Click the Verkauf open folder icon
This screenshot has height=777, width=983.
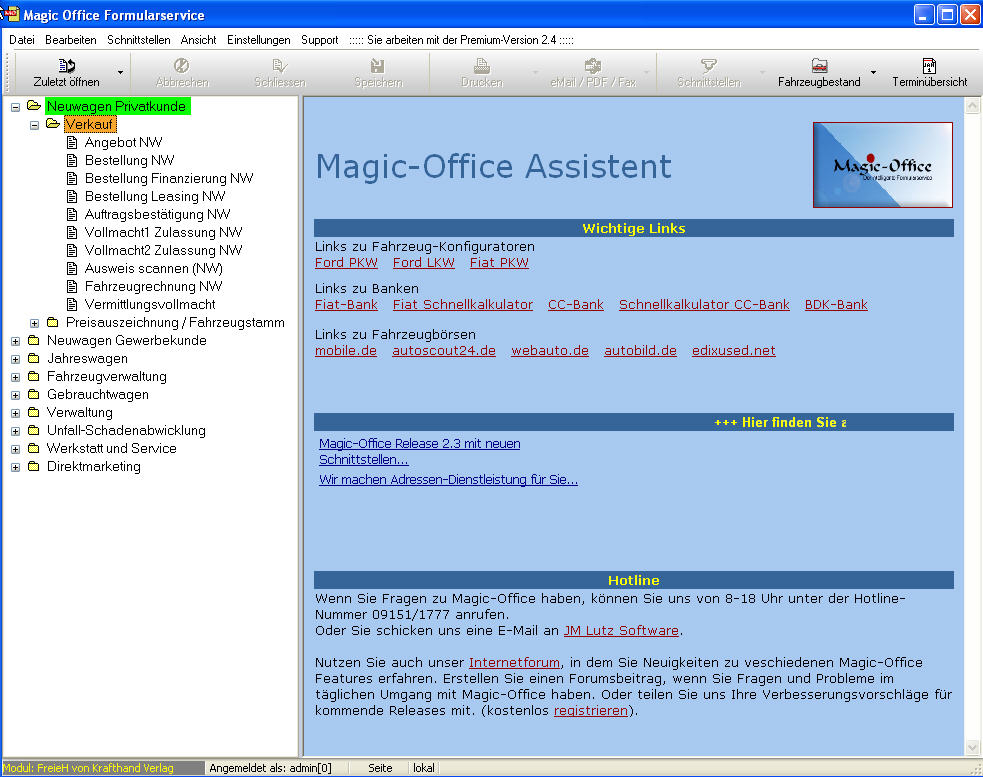[53, 124]
